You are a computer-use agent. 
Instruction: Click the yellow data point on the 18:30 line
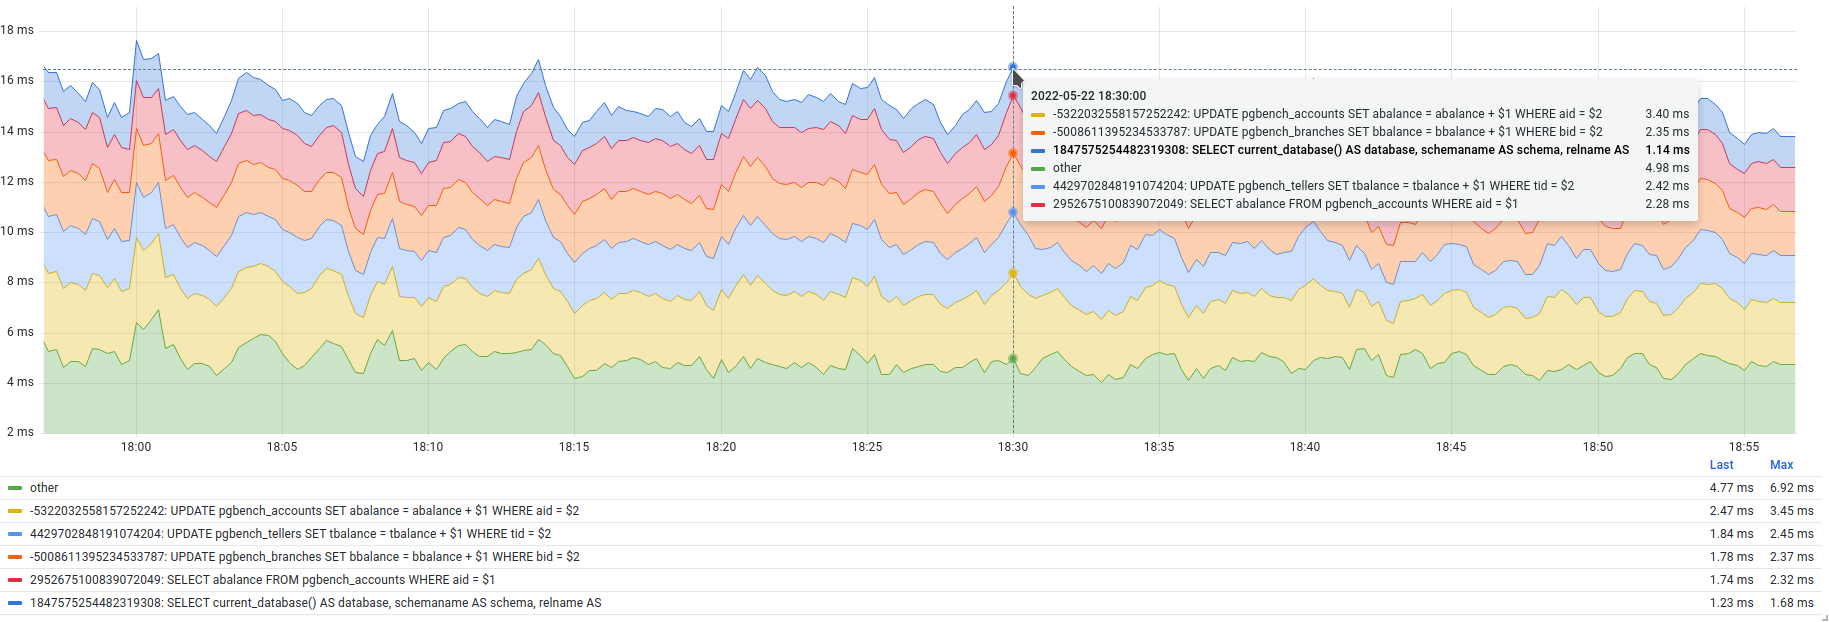coord(1013,273)
